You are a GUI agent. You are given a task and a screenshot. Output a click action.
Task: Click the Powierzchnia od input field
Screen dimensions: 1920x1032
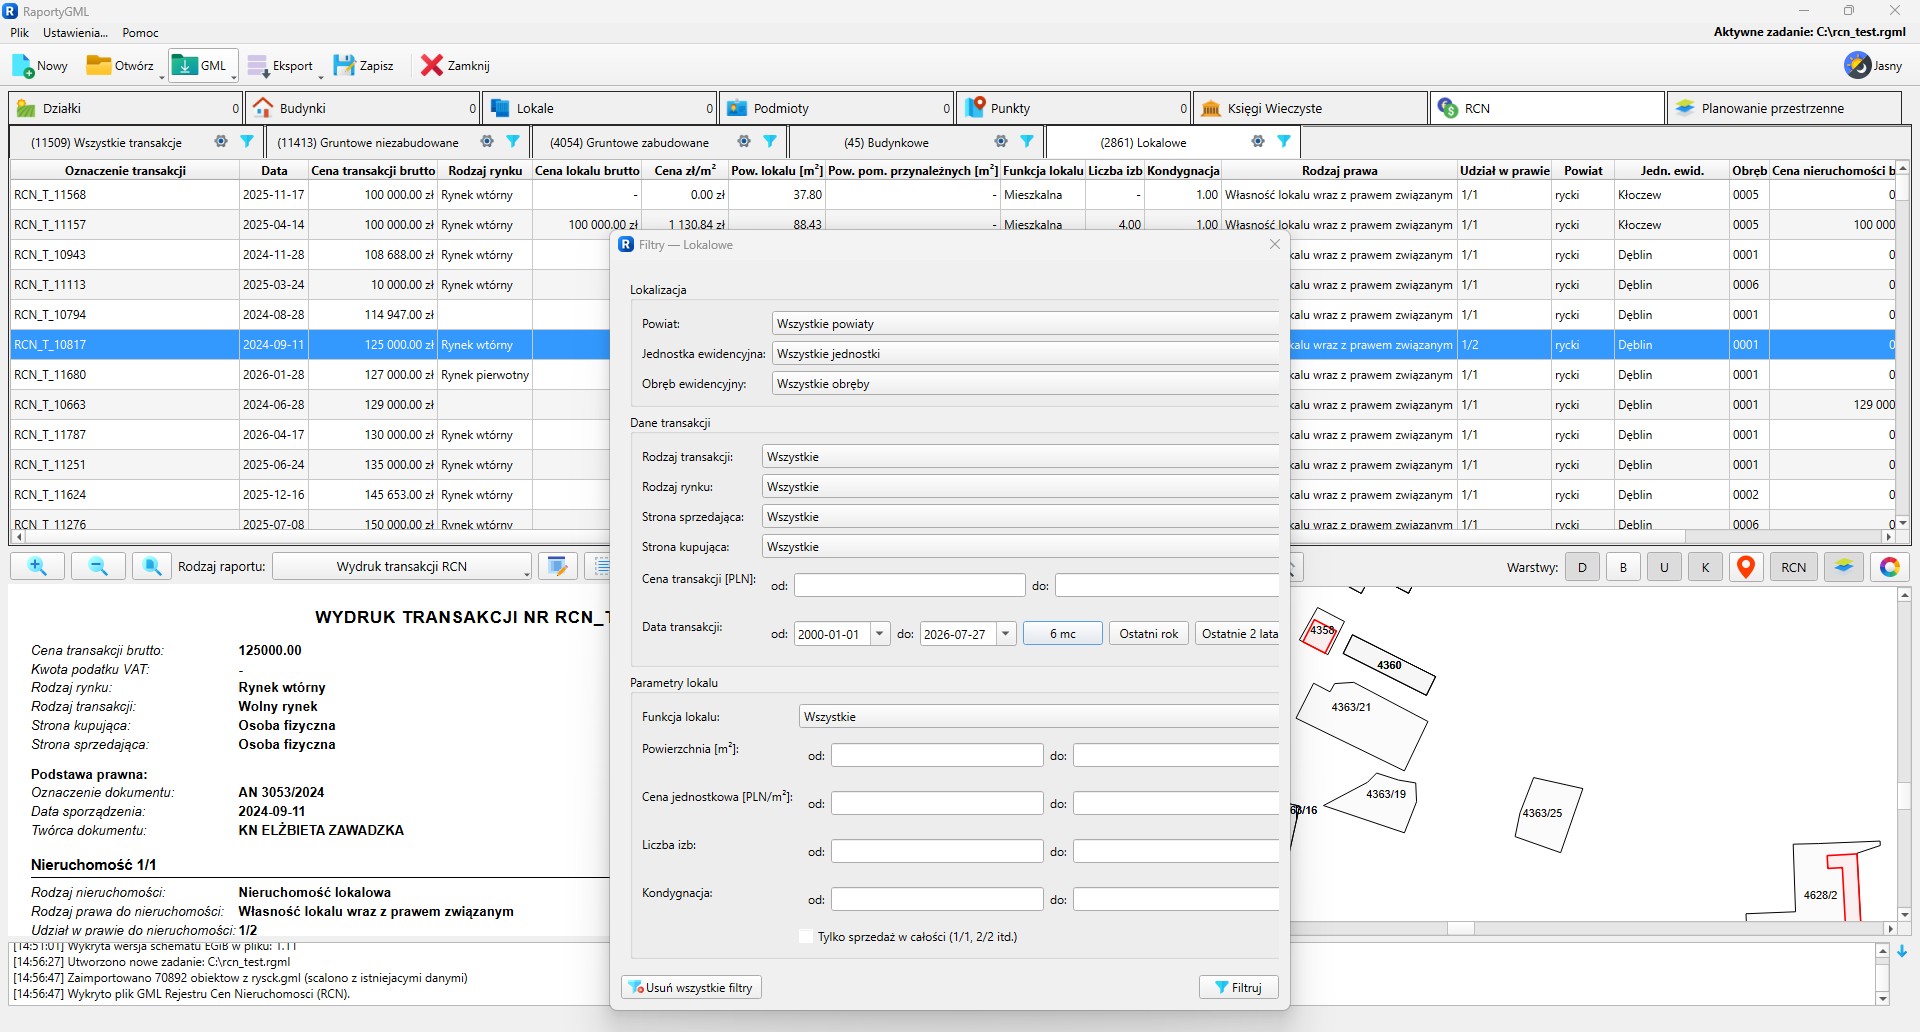[x=937, y=755]
